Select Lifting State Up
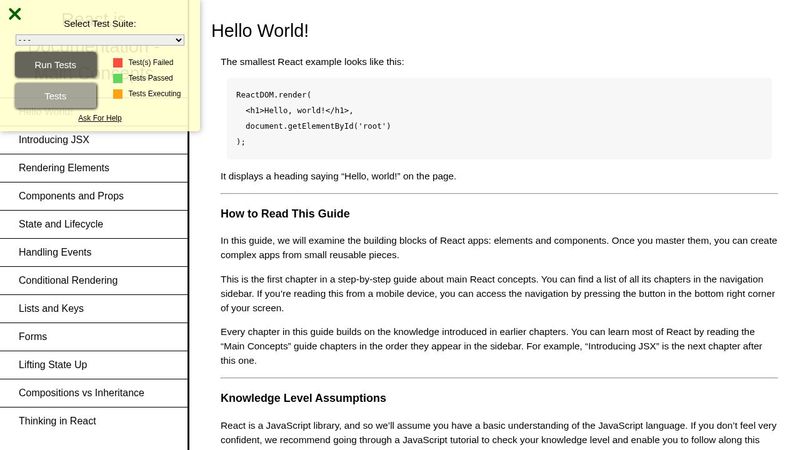 point(94,364)
